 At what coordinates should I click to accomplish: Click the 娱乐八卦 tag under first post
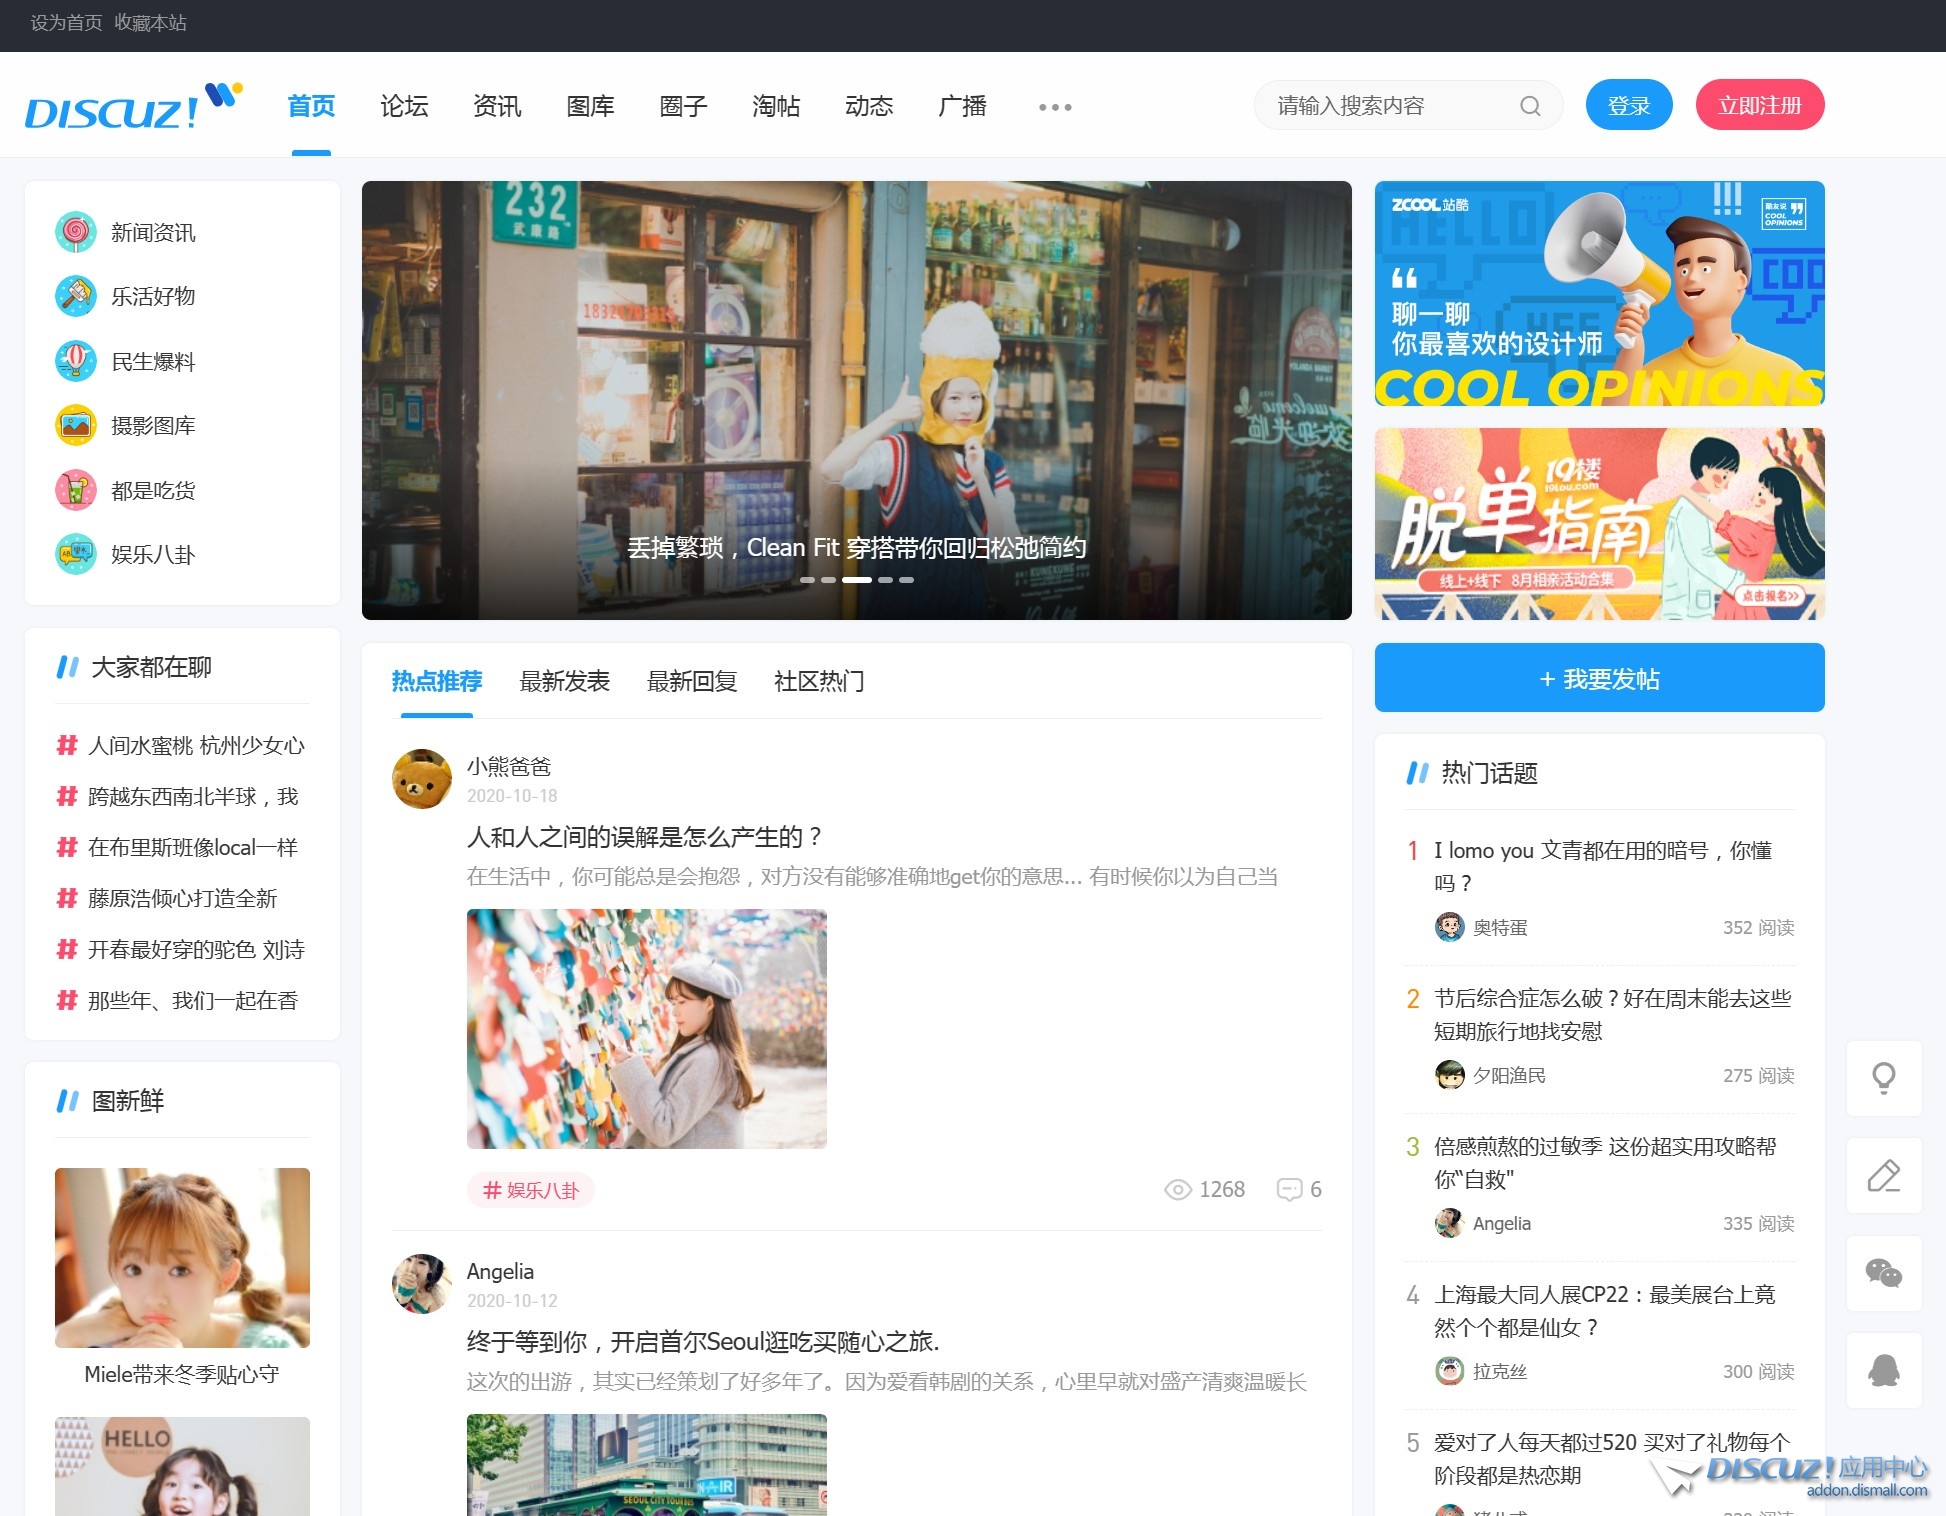[531, 1190]
